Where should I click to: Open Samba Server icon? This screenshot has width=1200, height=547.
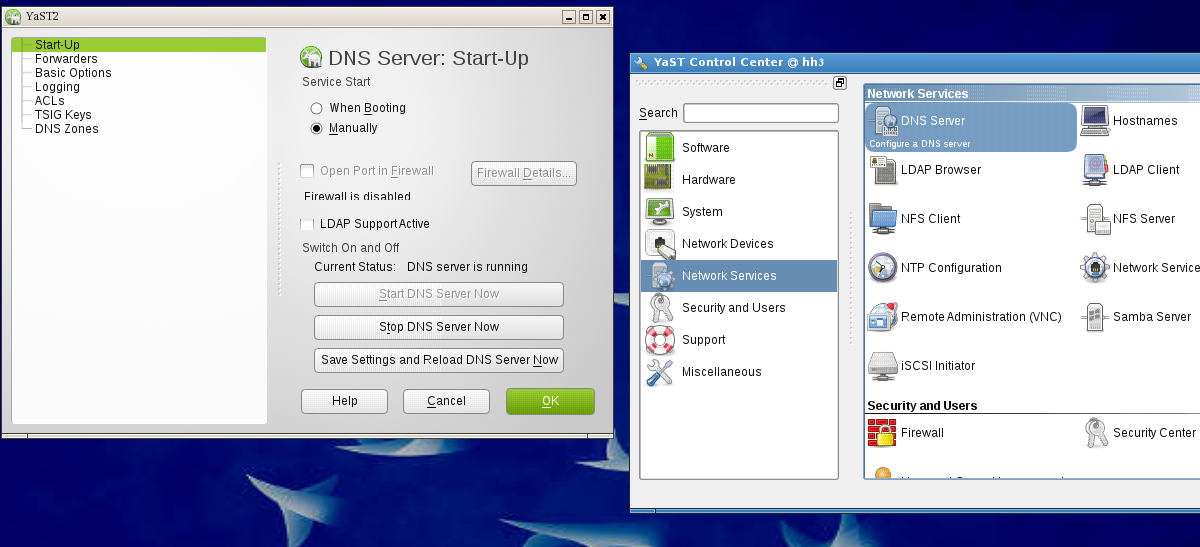[1095, 317]
